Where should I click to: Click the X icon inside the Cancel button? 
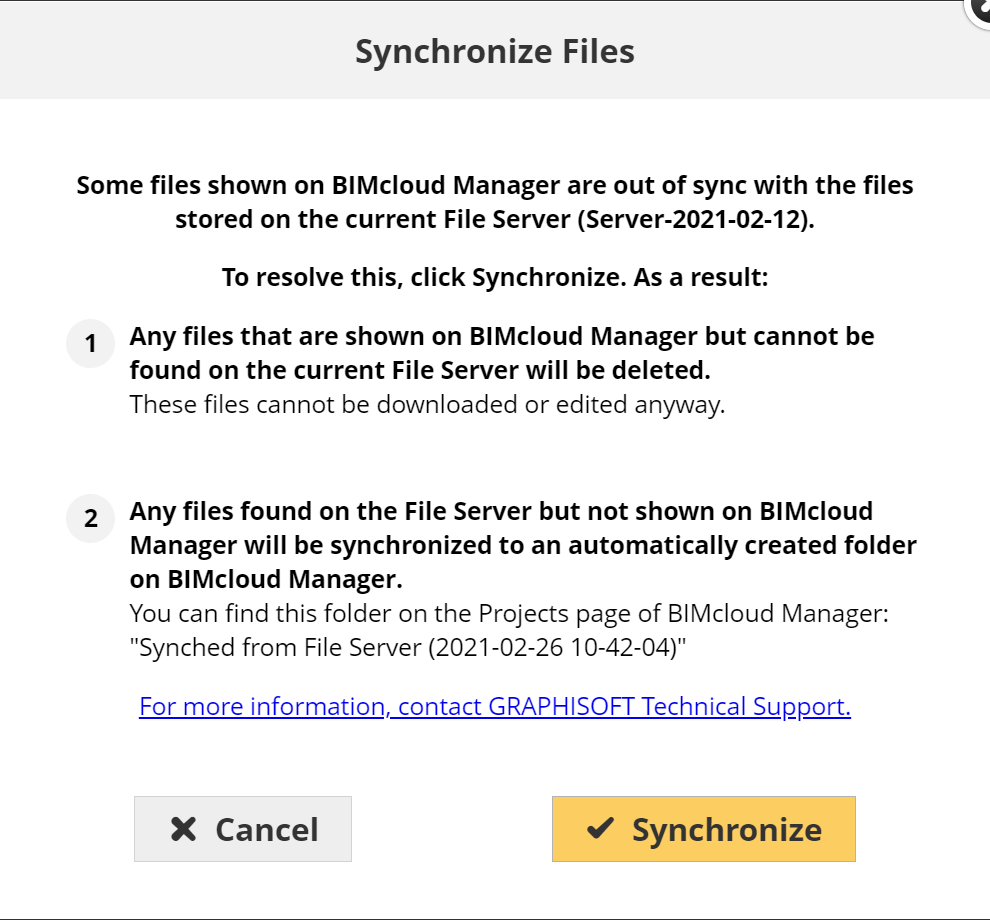pyautogui.click(x=182, y=828)
